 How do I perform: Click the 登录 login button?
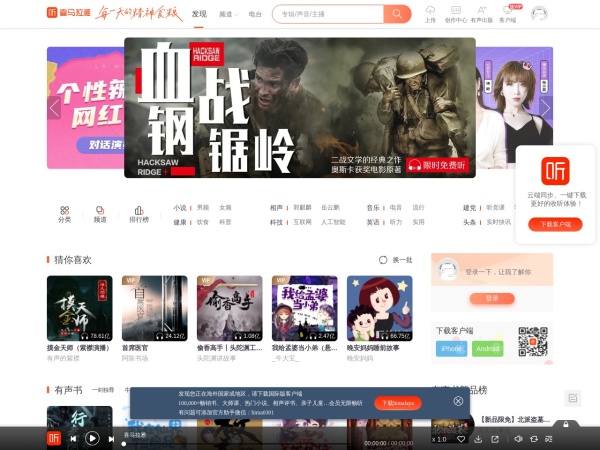491,298
